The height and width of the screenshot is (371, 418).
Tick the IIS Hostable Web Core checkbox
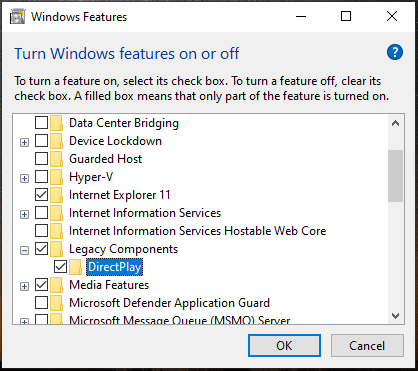click(x=41, y=231)
